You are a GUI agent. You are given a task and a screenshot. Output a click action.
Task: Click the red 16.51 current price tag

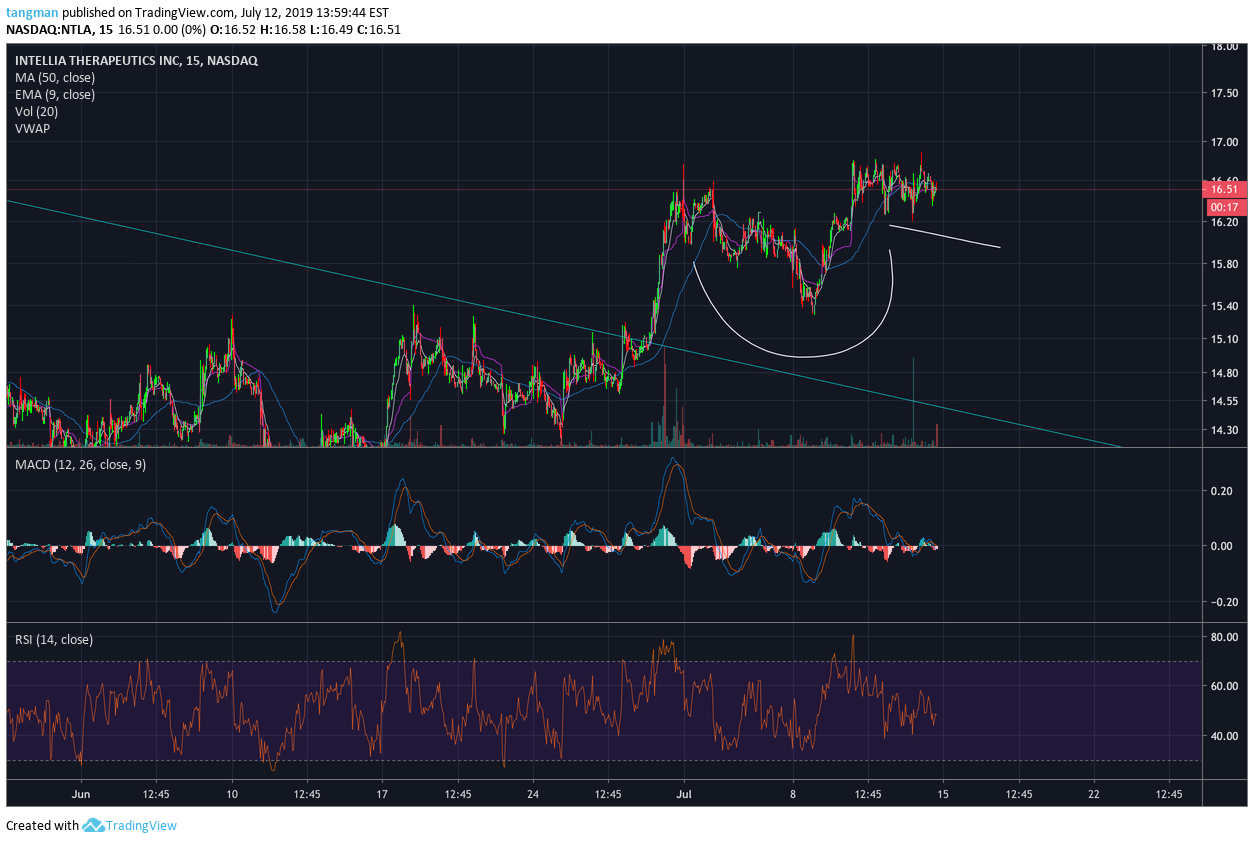coord(1225,189)
